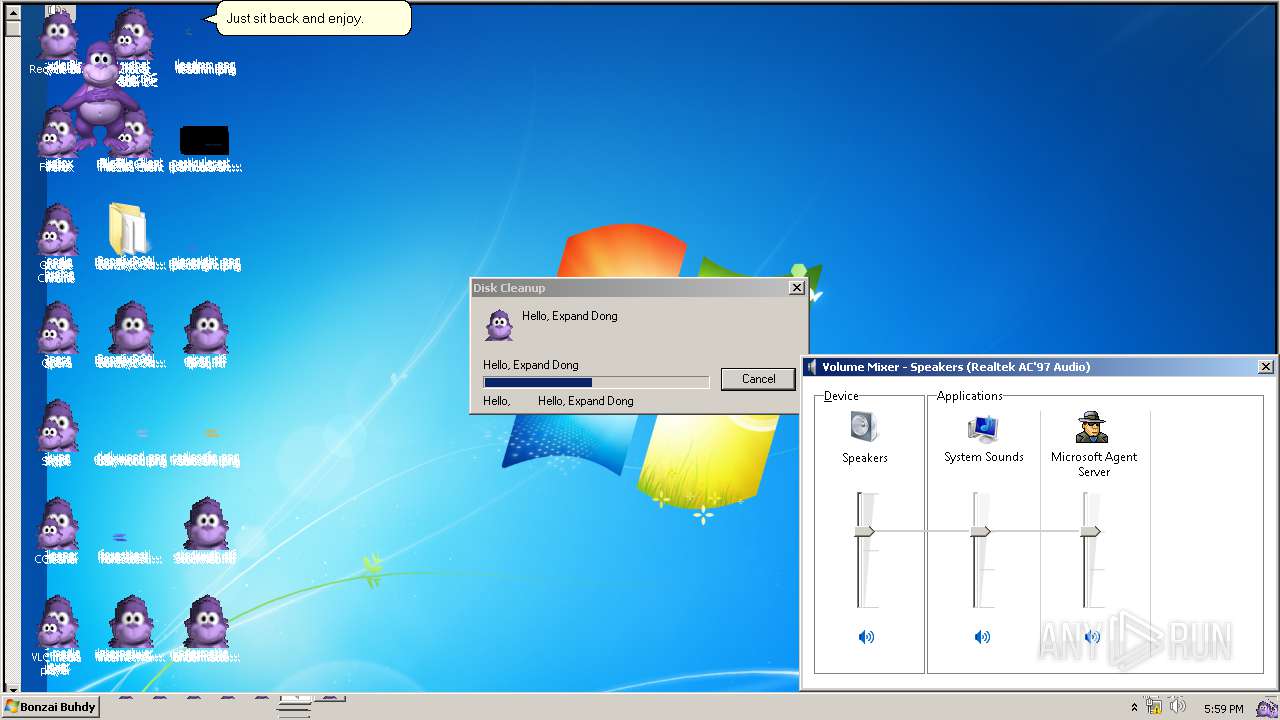This screenshot has height=720, width=1280.
Task: Mute the Speakers device
Action: pos(866,637)
